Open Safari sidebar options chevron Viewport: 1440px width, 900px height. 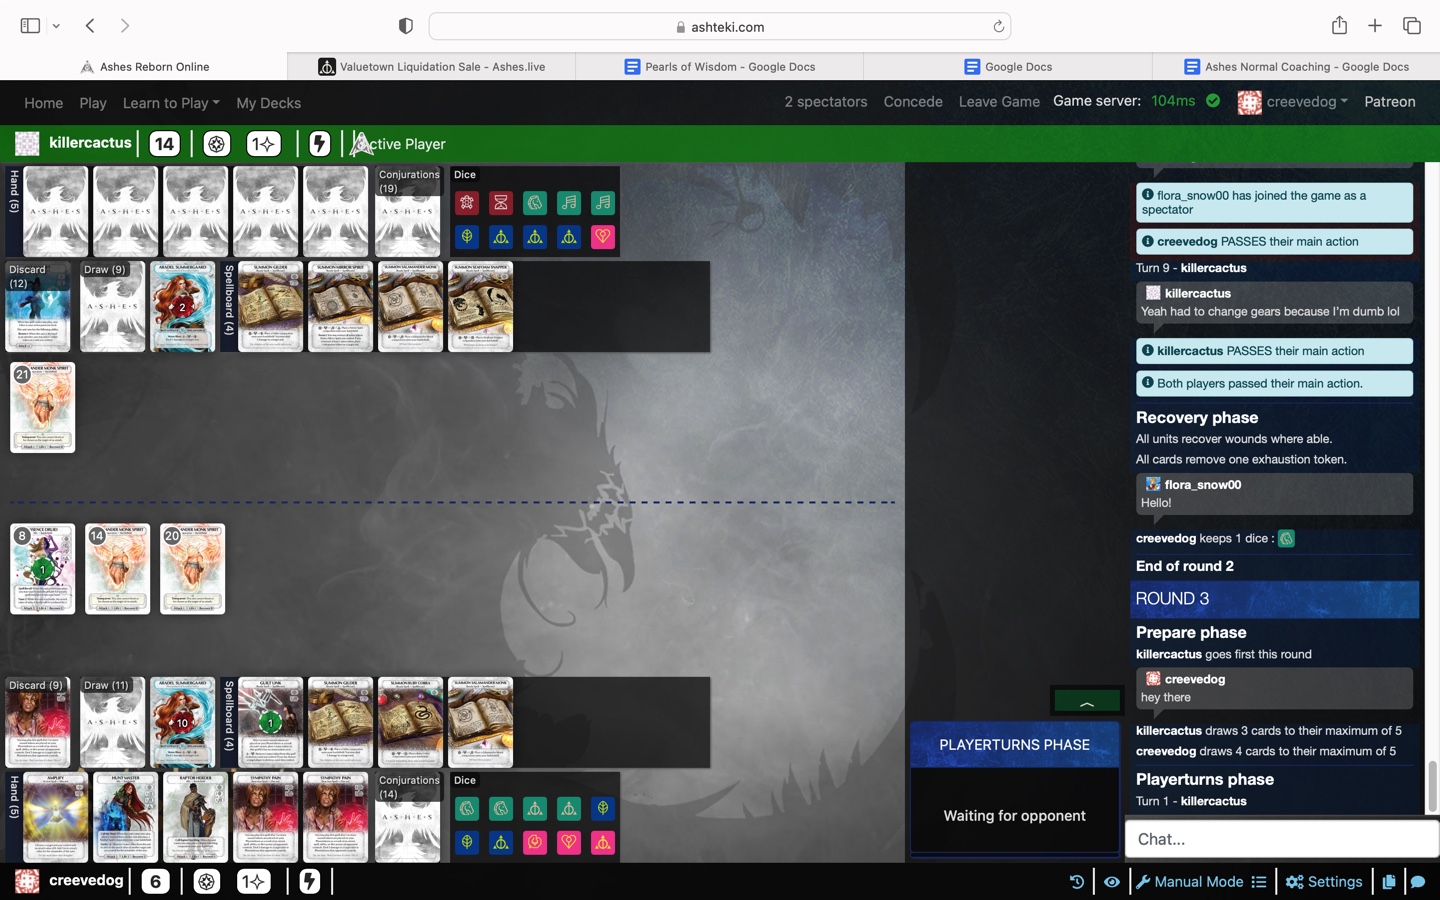[x=56, y=26]
